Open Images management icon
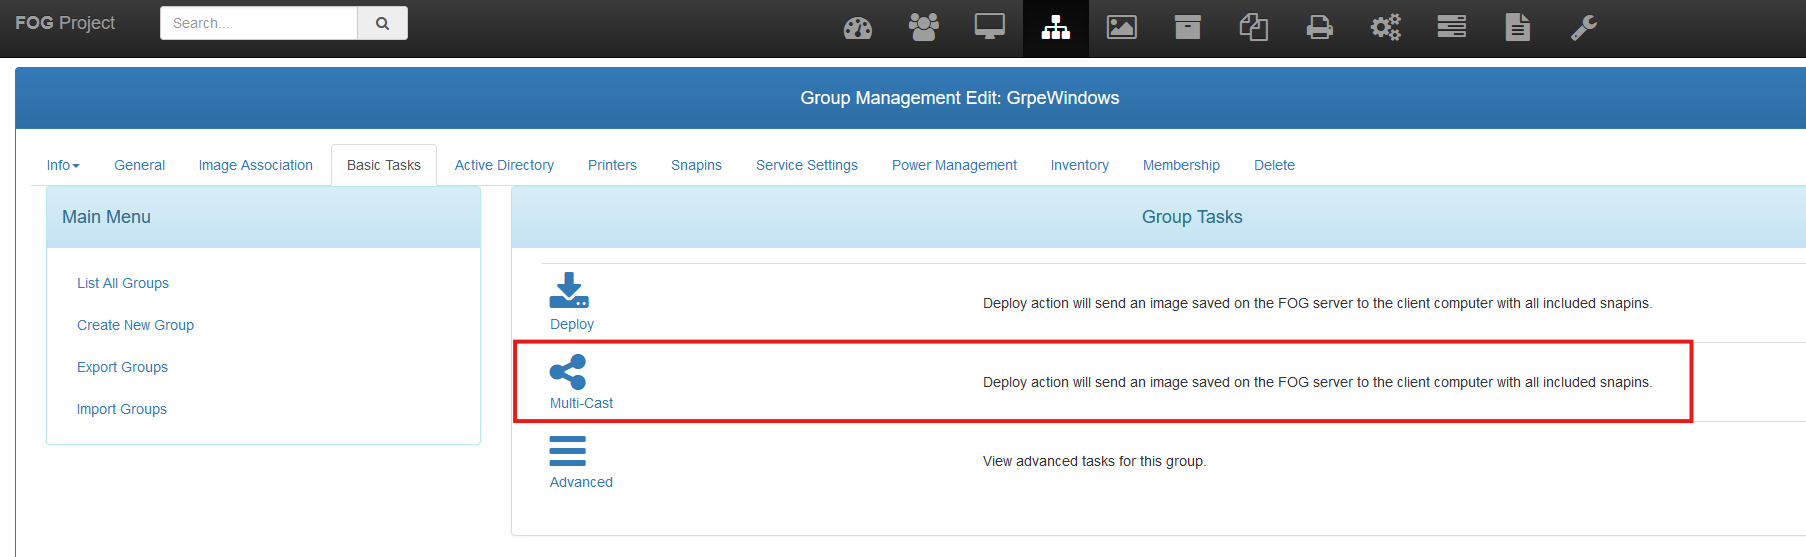 click(x=1121, y=27)
